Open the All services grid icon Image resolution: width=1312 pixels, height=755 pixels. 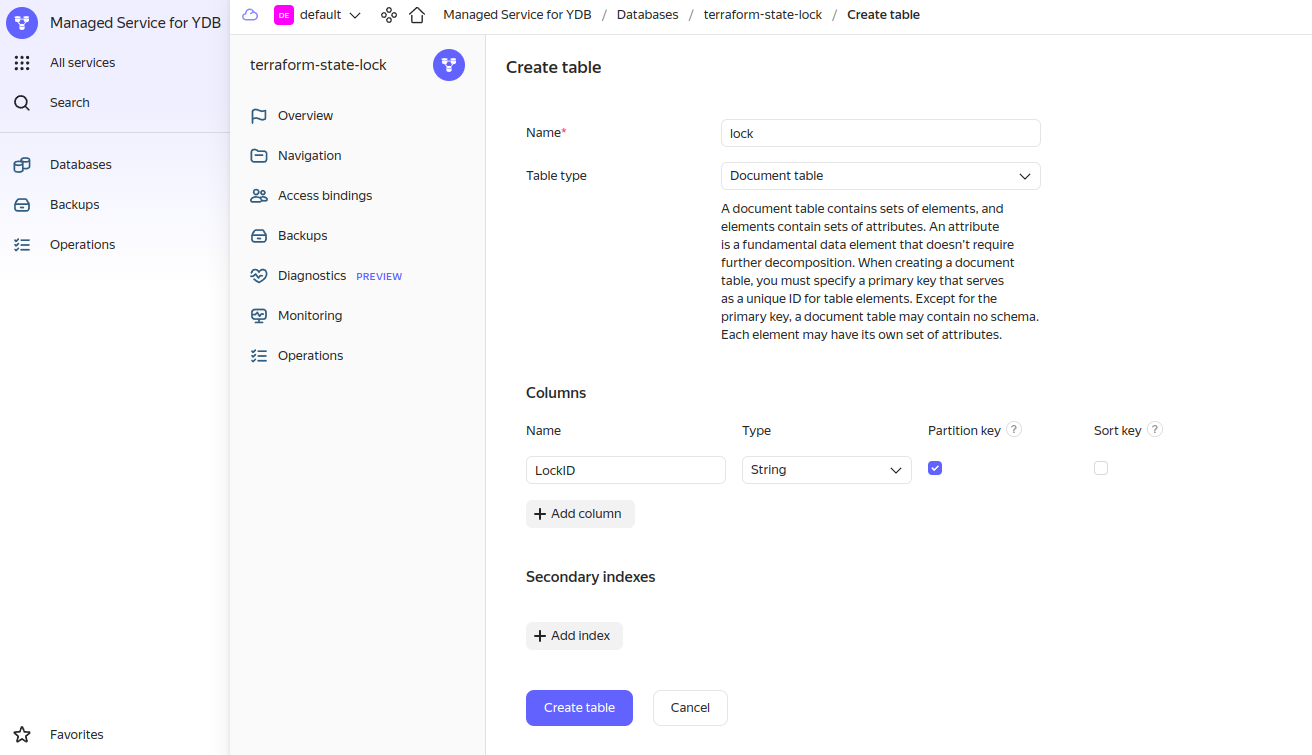(22, 62)
